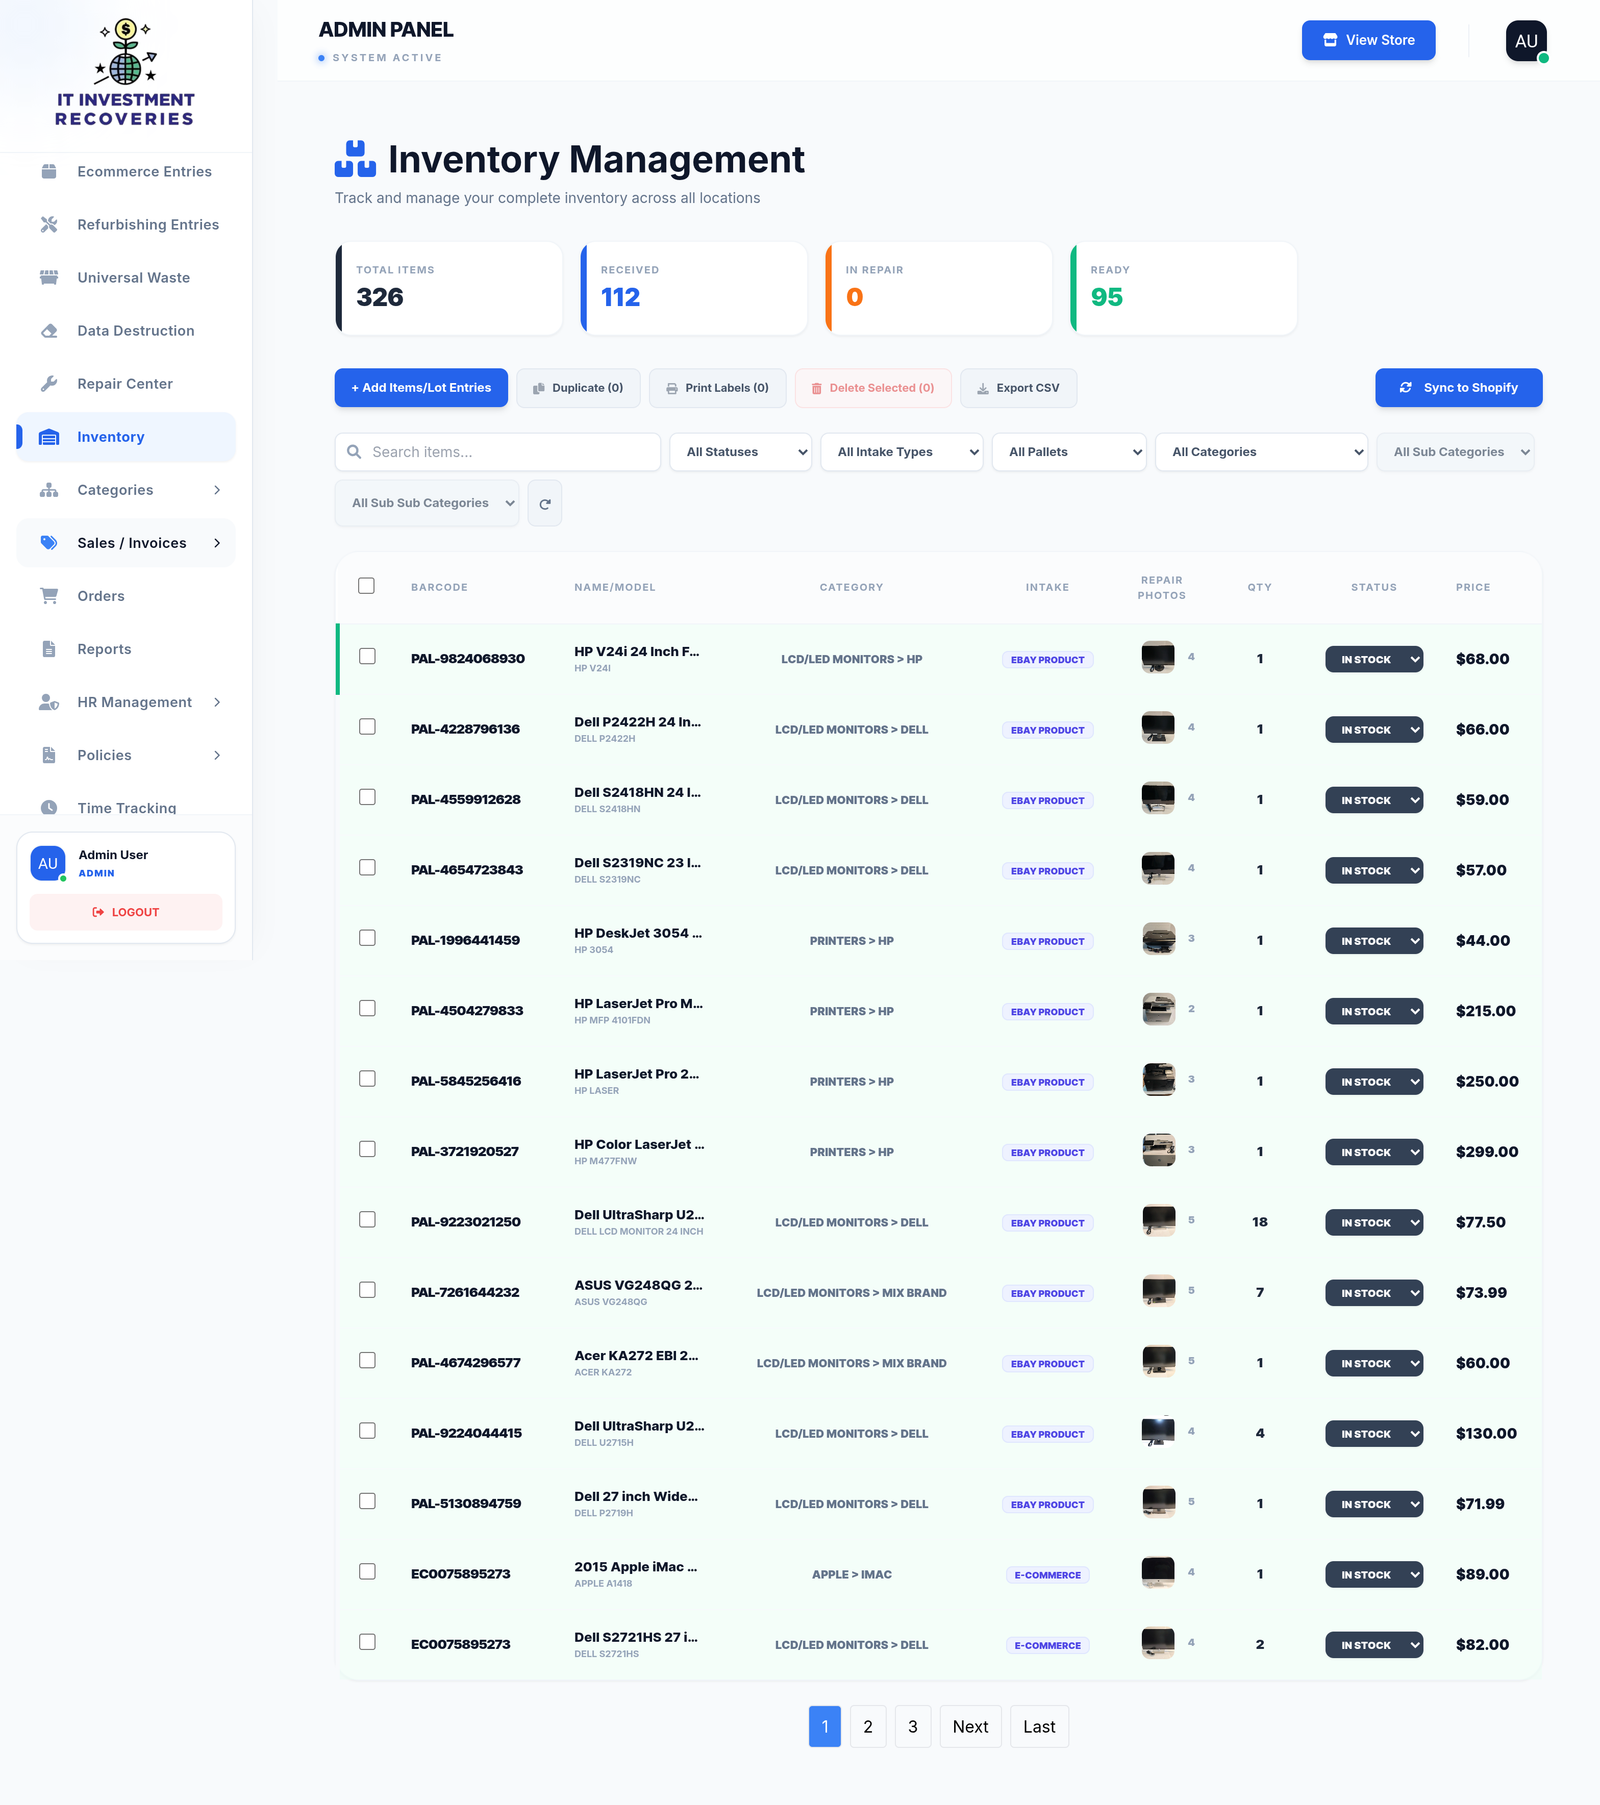Screen dimensions: 1600x1805
Task: Open photo thumbnail for HP V24i row
Action: (x=1158, y=657)
